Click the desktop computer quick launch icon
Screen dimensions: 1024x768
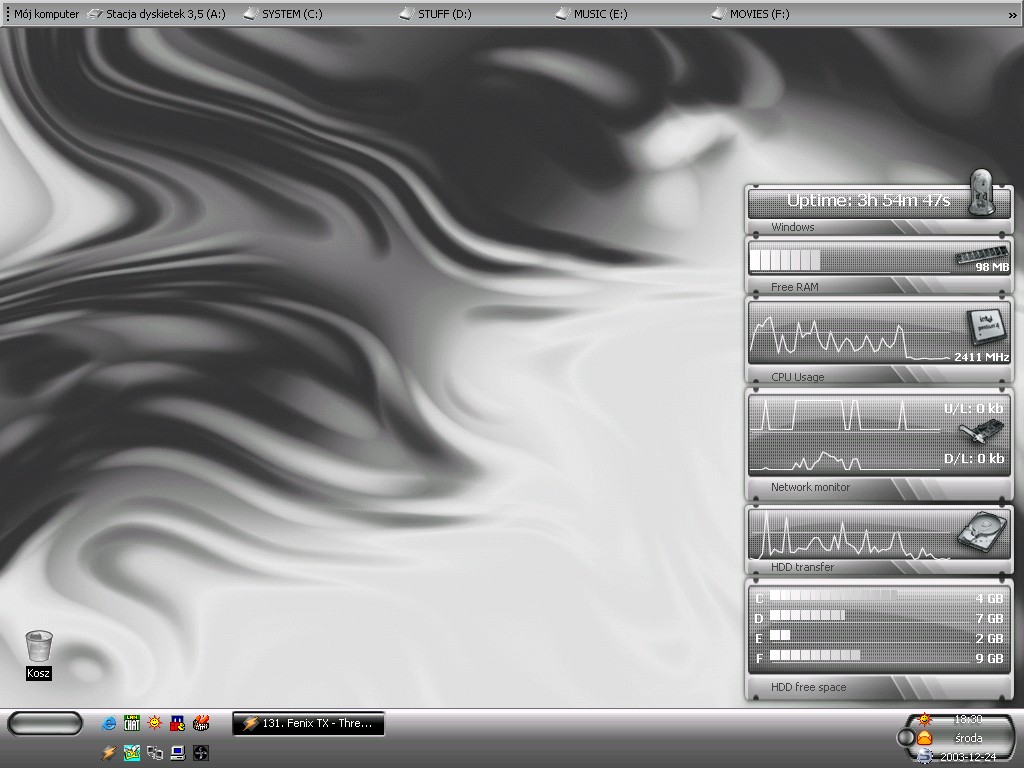pos(178,753)
